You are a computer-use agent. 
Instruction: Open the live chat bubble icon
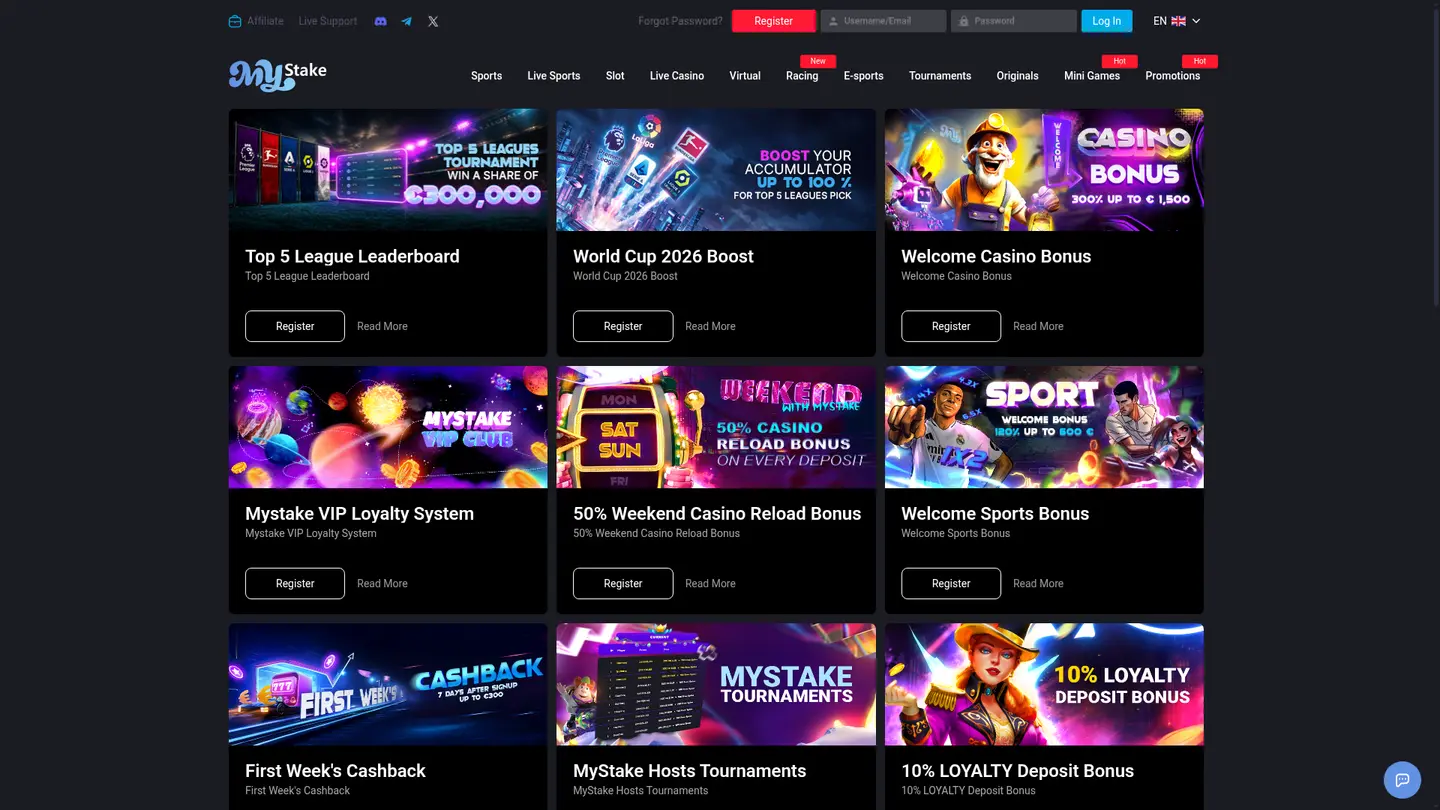pos(1402,780)
